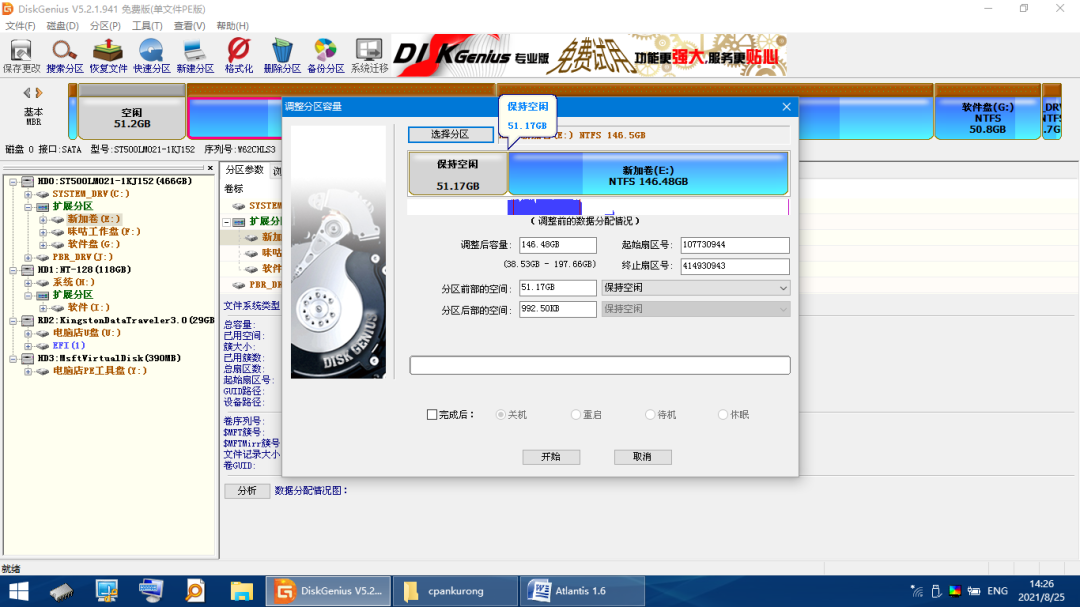Viewport: 1080px width, 607px height.
Task: Click the Quick Partition (快速分区) icon
Action: 152,56
